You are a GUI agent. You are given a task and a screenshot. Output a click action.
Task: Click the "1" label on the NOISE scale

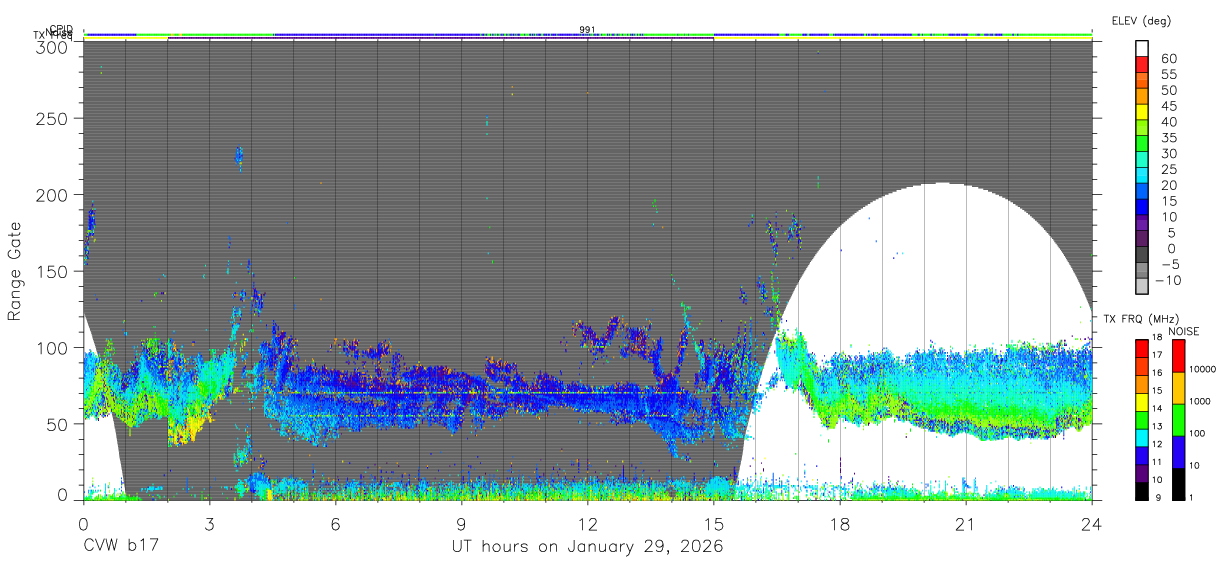click(1191, 497)
